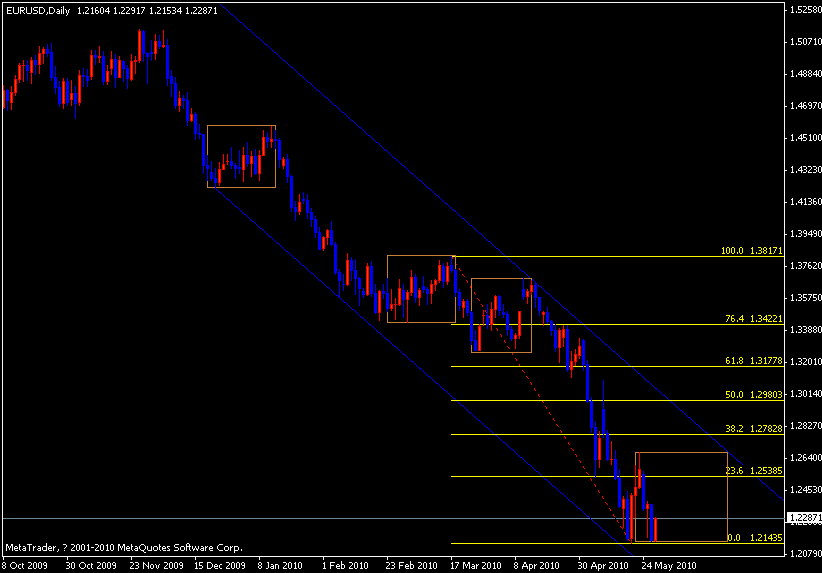
Task: Click the 8 Oct 2009 date label
Action: pos(25,566)
